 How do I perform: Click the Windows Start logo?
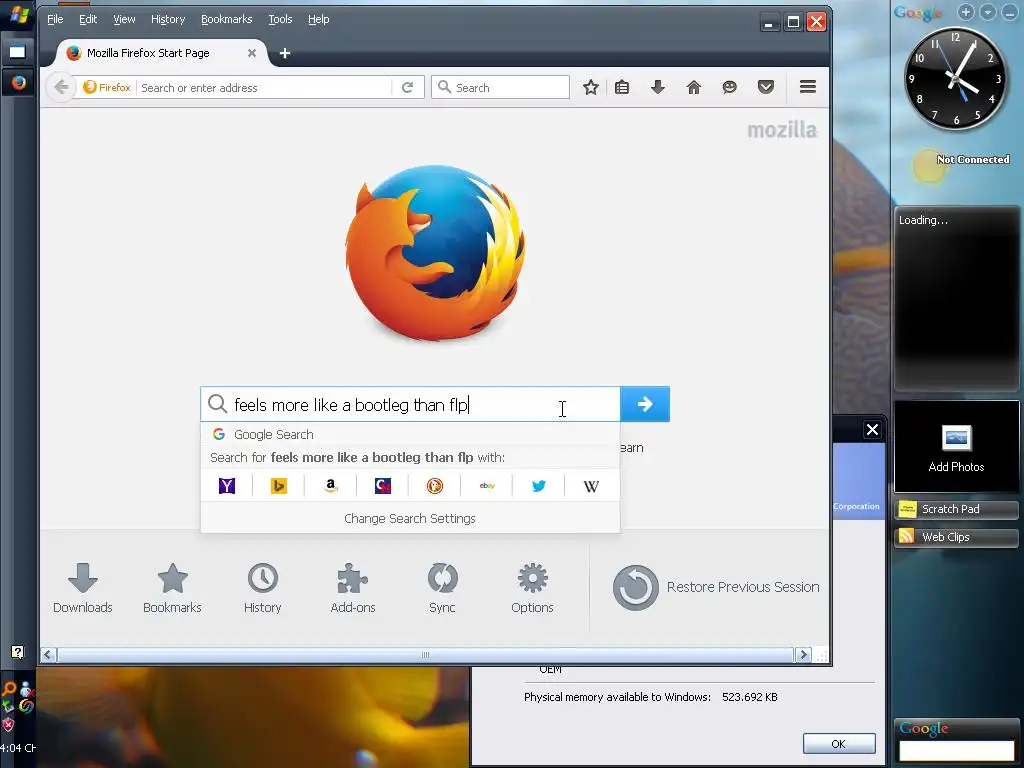(x=19, y=14)
